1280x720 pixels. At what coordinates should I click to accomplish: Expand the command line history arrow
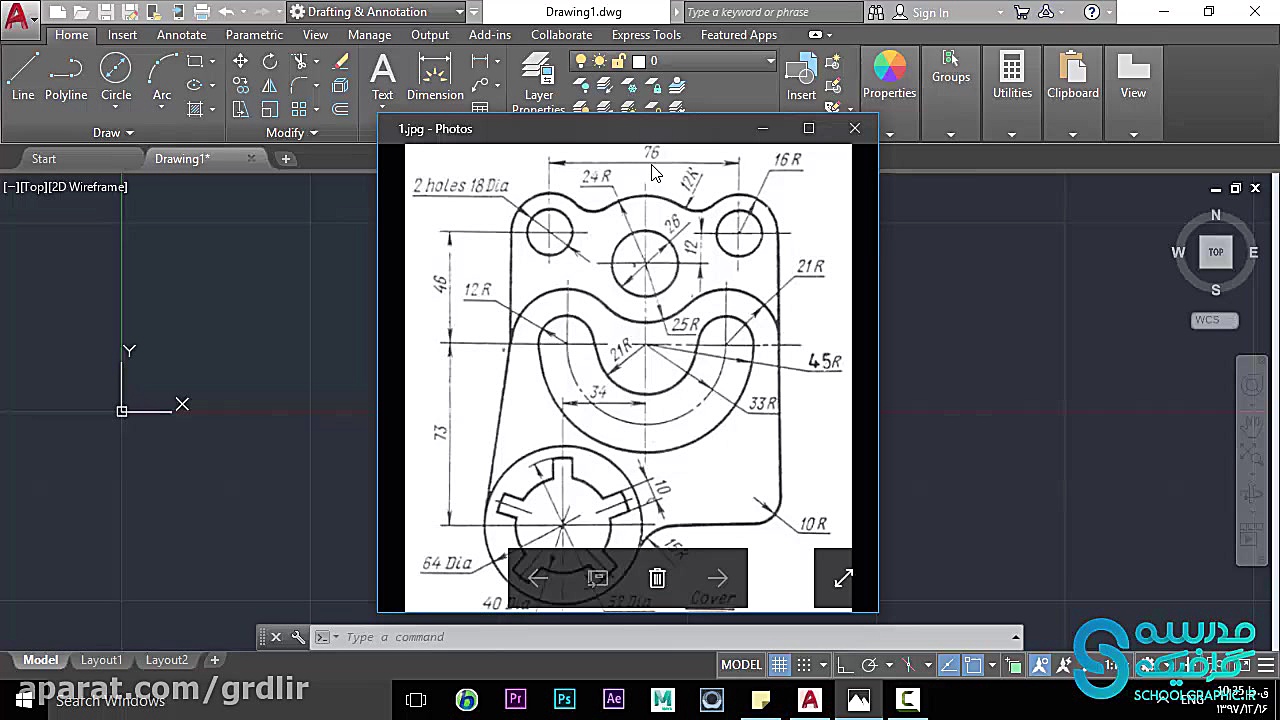tap(1016, 637)
